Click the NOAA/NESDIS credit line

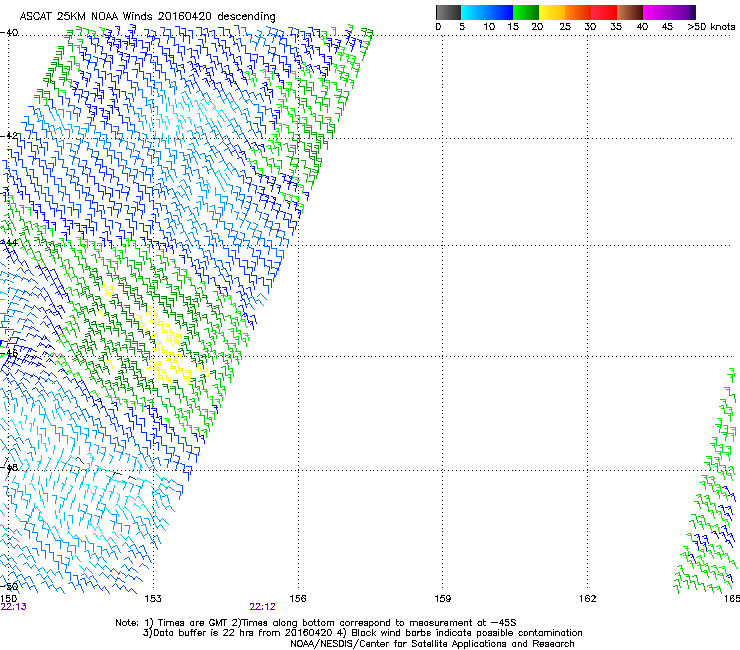click(x=432, y=644)
